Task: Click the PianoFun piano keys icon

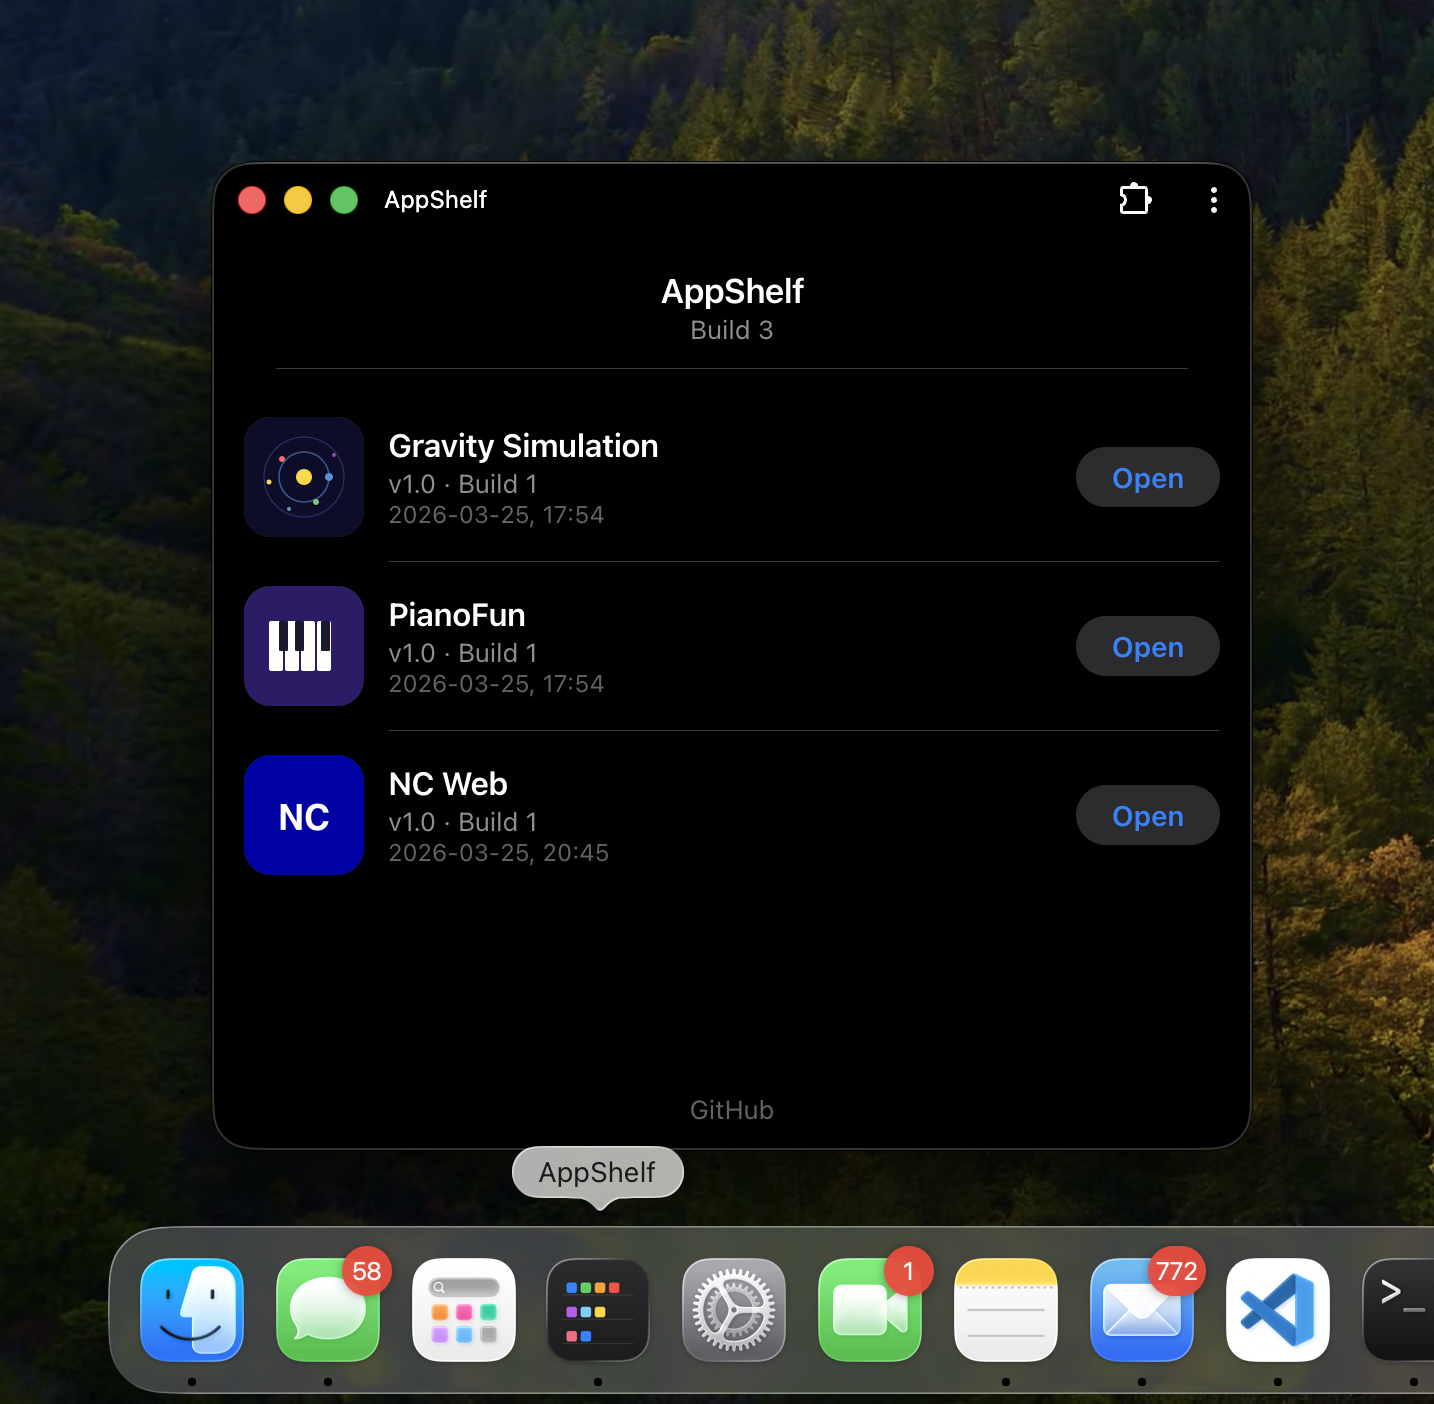Action: coord(304,646)
